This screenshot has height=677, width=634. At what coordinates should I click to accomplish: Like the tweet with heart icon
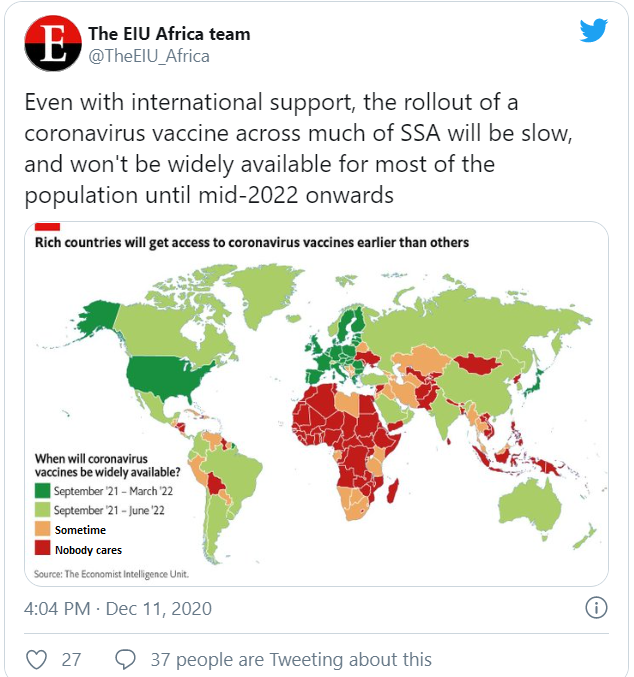click(x=36, y=659)
